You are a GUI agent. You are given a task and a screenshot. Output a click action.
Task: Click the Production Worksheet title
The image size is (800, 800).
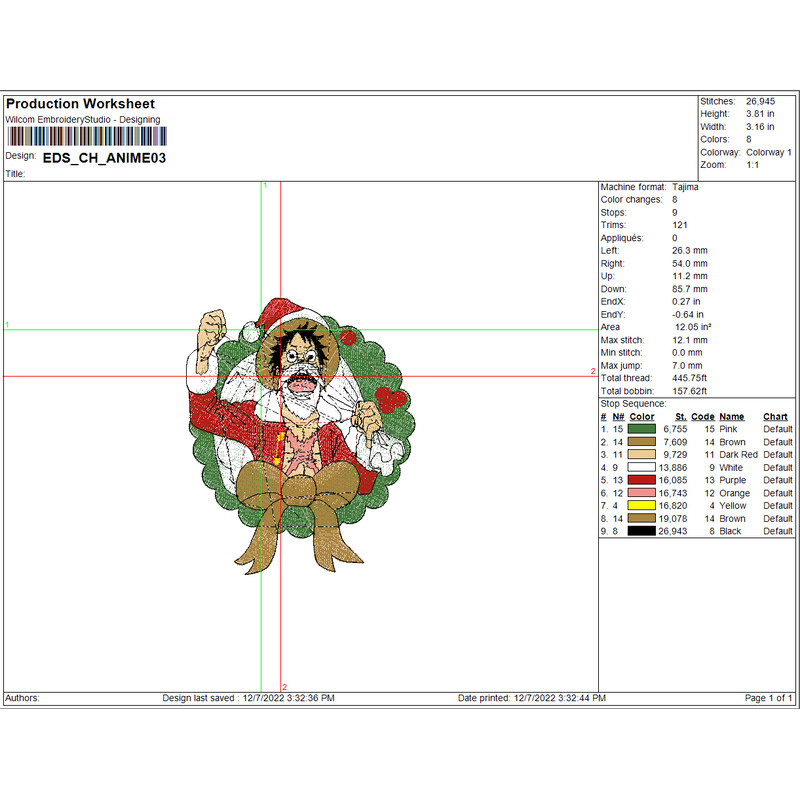pyautogui.click(x=80, y=104)
